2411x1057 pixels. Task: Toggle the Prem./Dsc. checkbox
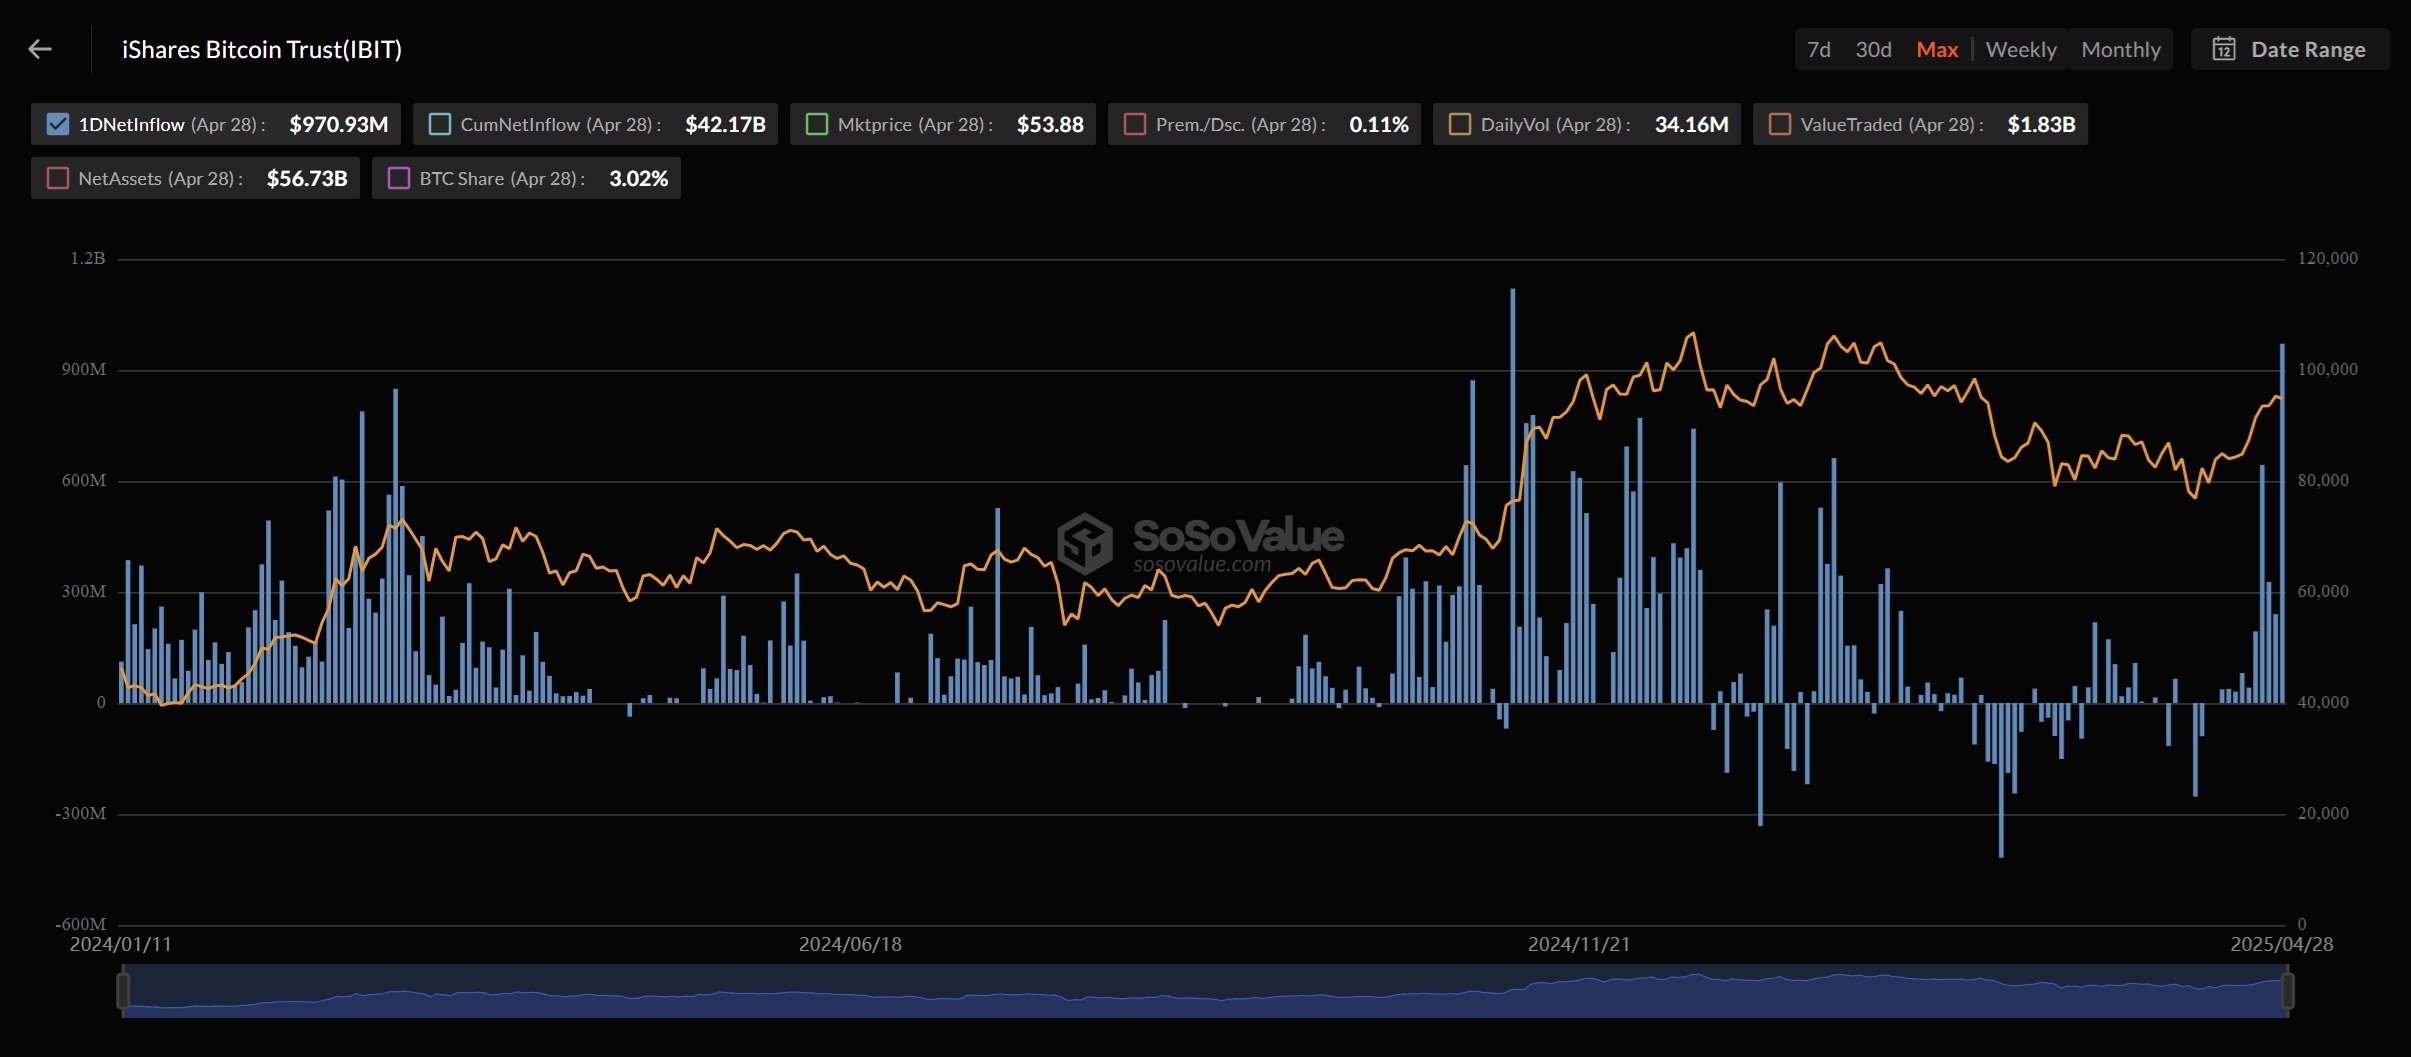(1135, 124)
